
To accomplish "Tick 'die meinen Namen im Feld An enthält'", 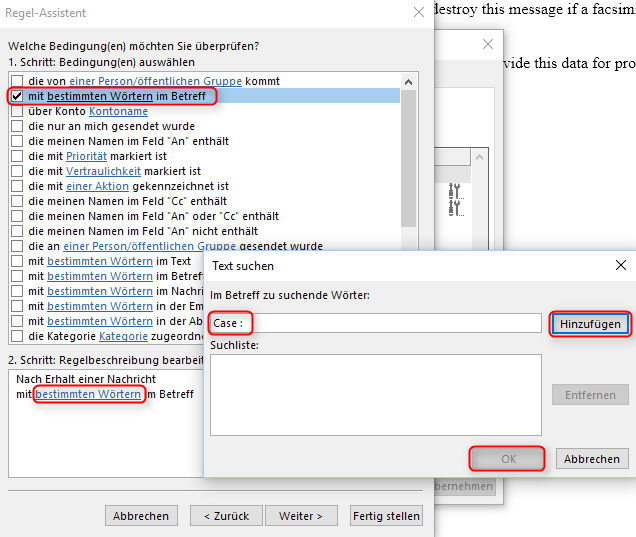I will click(x=17, y=141).
